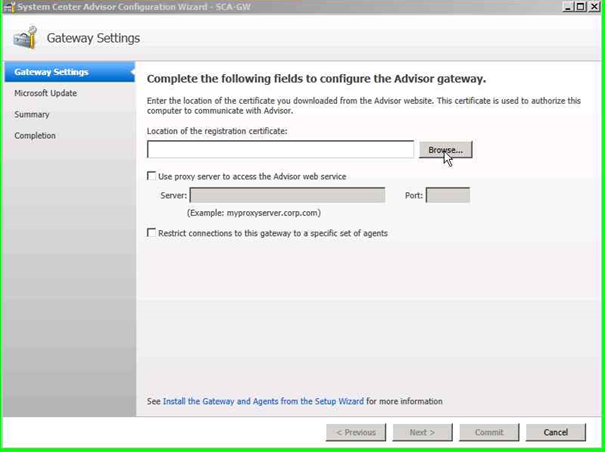
Task: Focus the registration certificate location field
Action: [280, 150]
